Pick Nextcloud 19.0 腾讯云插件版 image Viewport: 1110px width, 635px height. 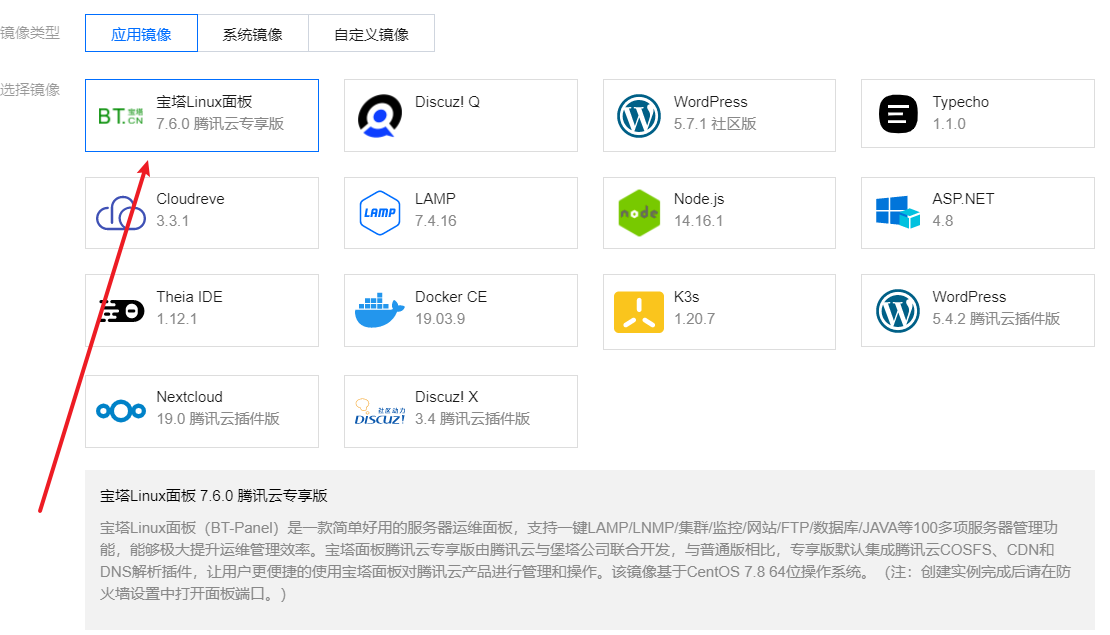(202, 411)
